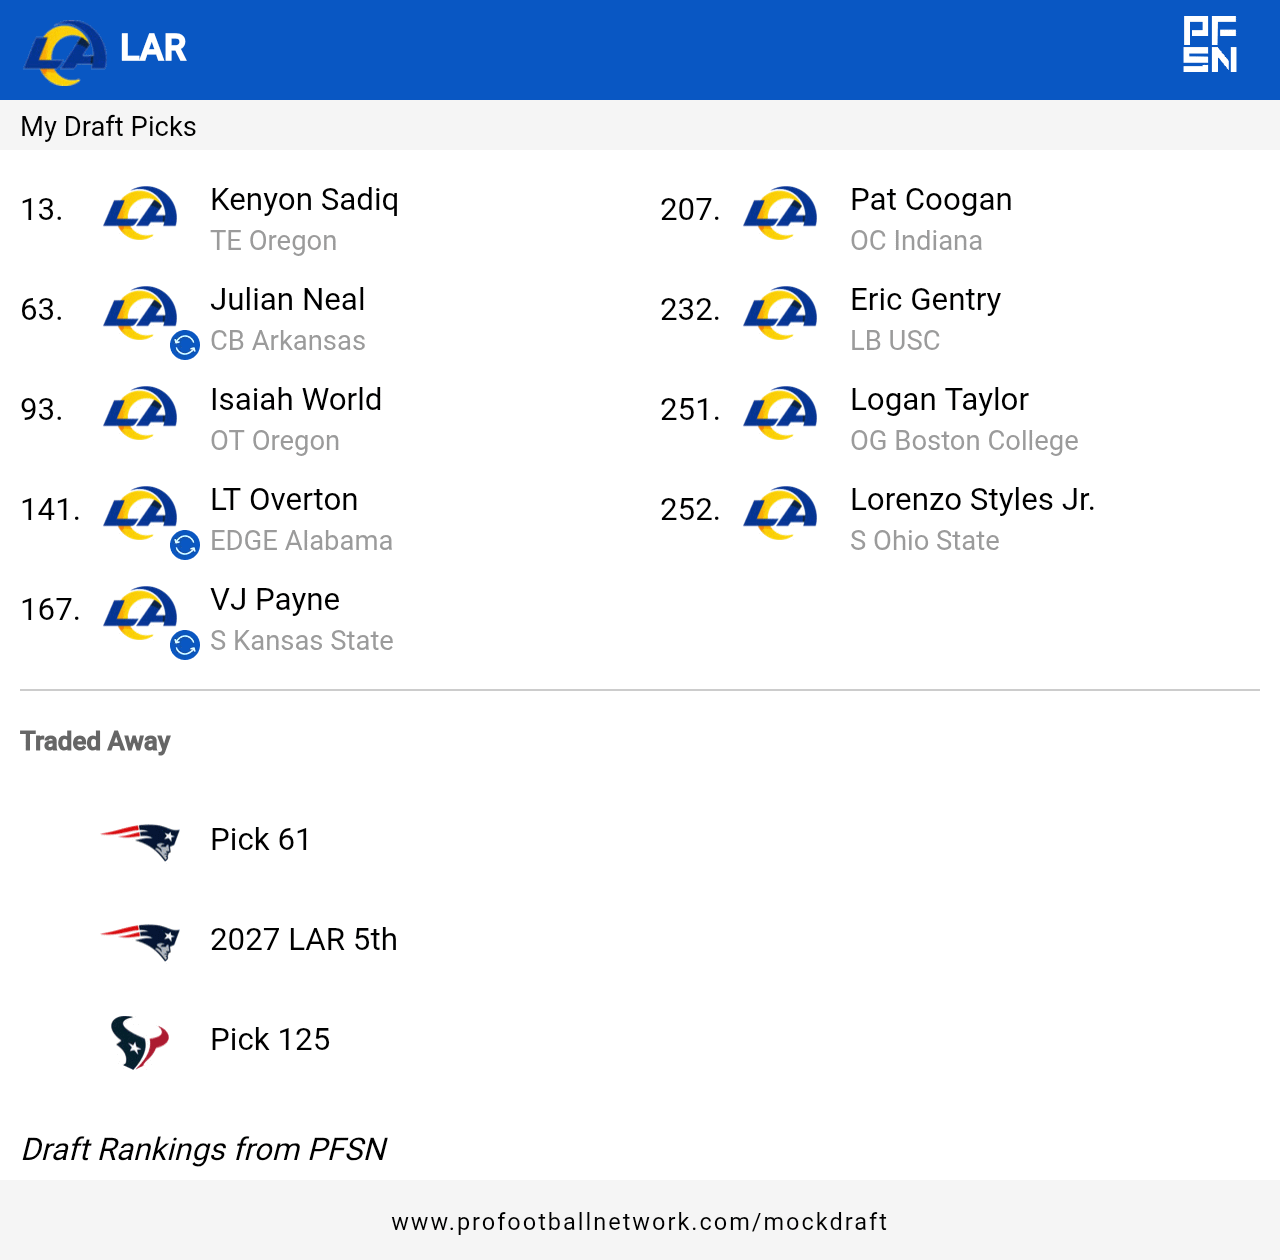Click the Rams logo beside LAR header

tap(66, 51)
